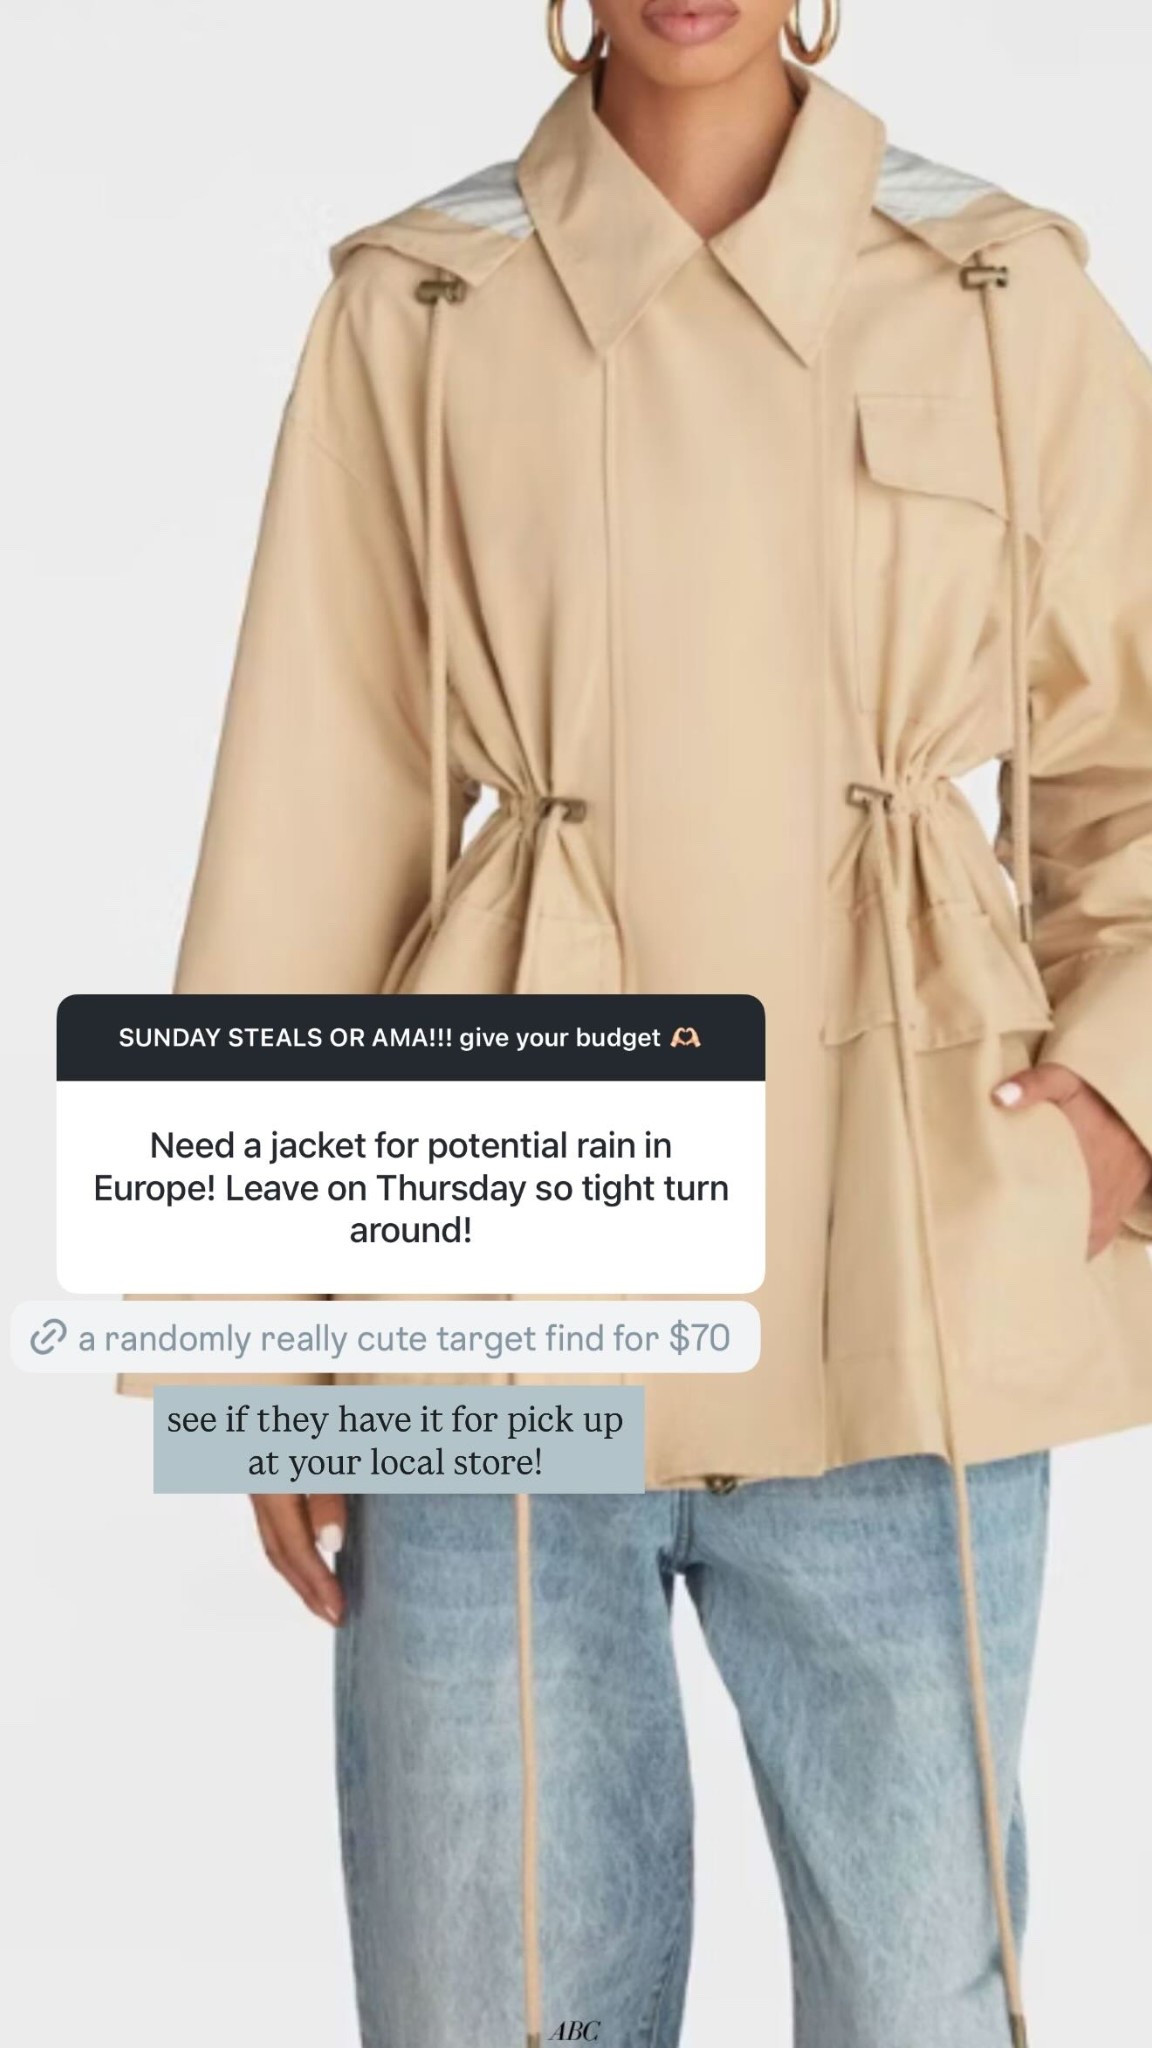Tap the right waist drawstring clasp
This screenshot has height=2048, width=1152.
click(869, 794)
